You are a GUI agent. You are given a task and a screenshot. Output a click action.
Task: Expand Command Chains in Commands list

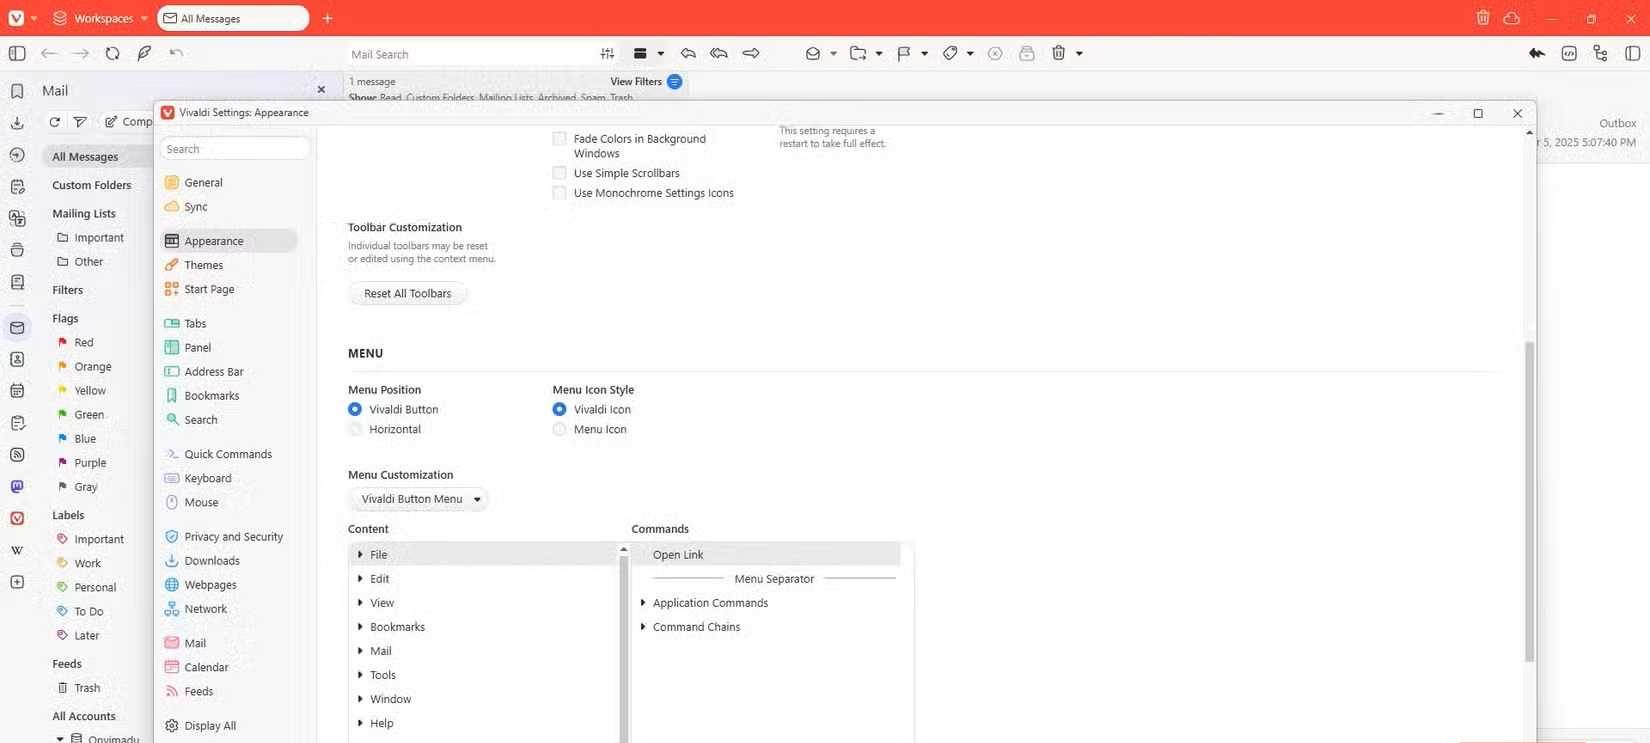643,626
